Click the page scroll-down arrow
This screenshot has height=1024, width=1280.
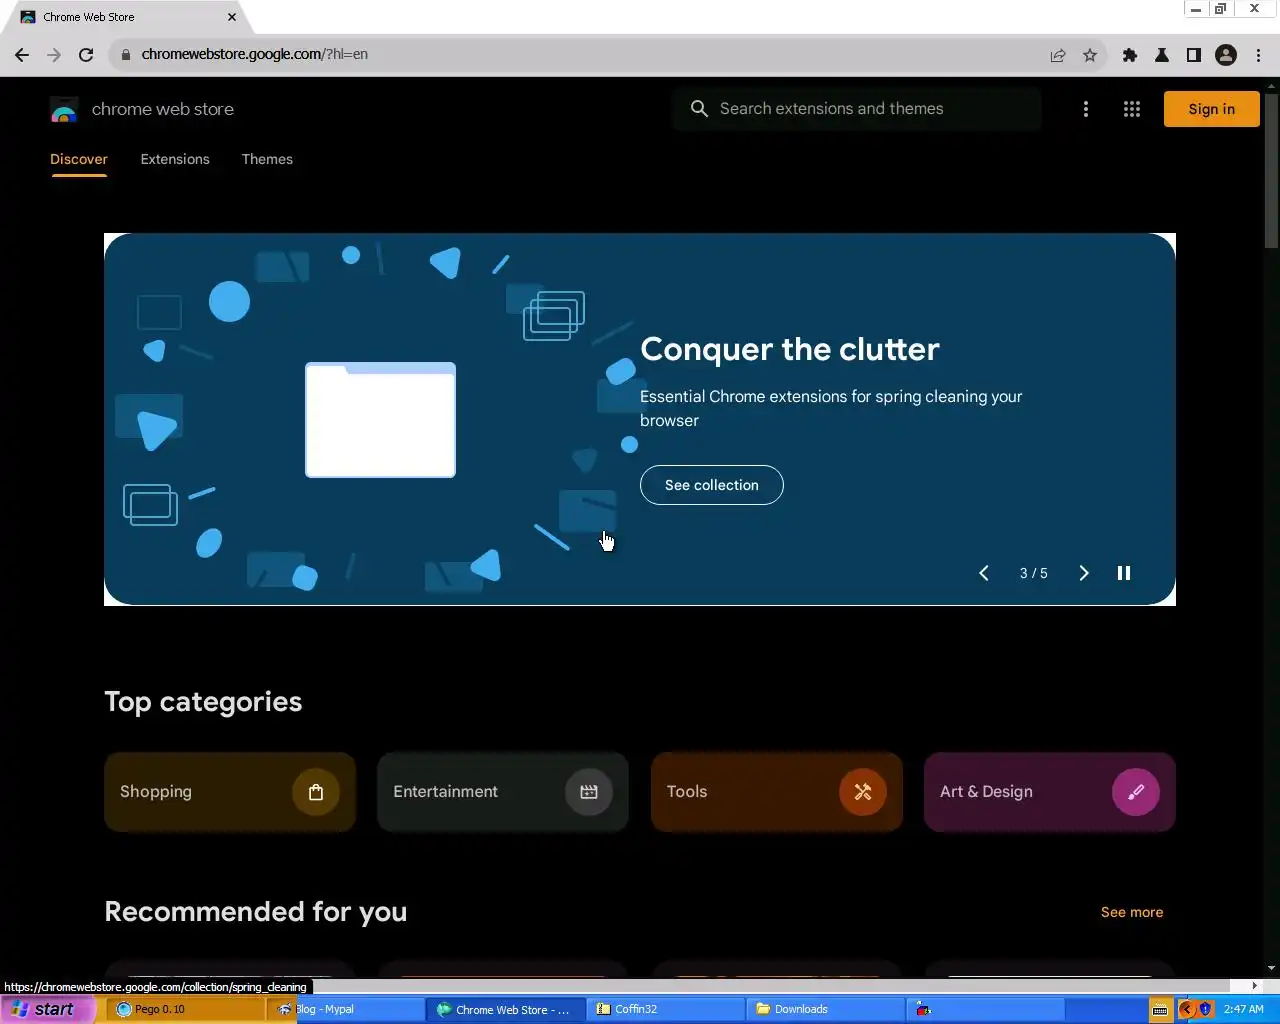tap(1271, 969)
